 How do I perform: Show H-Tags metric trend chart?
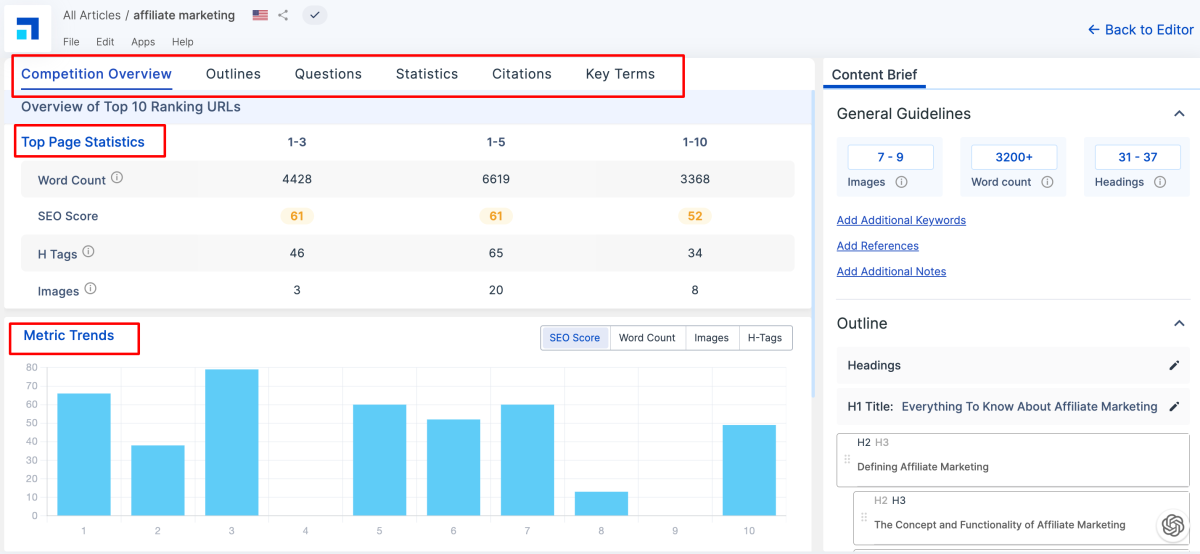coord(765,338)
